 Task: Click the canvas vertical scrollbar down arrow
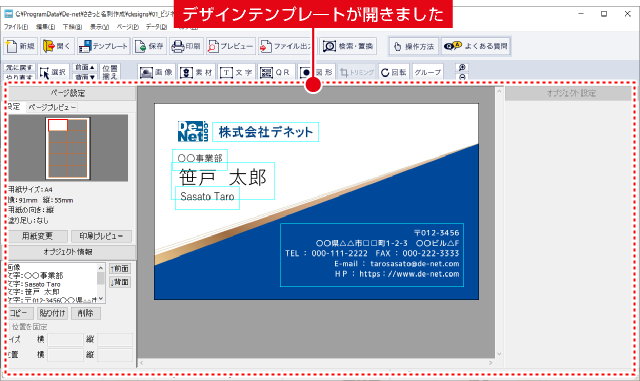pos(499,354)
